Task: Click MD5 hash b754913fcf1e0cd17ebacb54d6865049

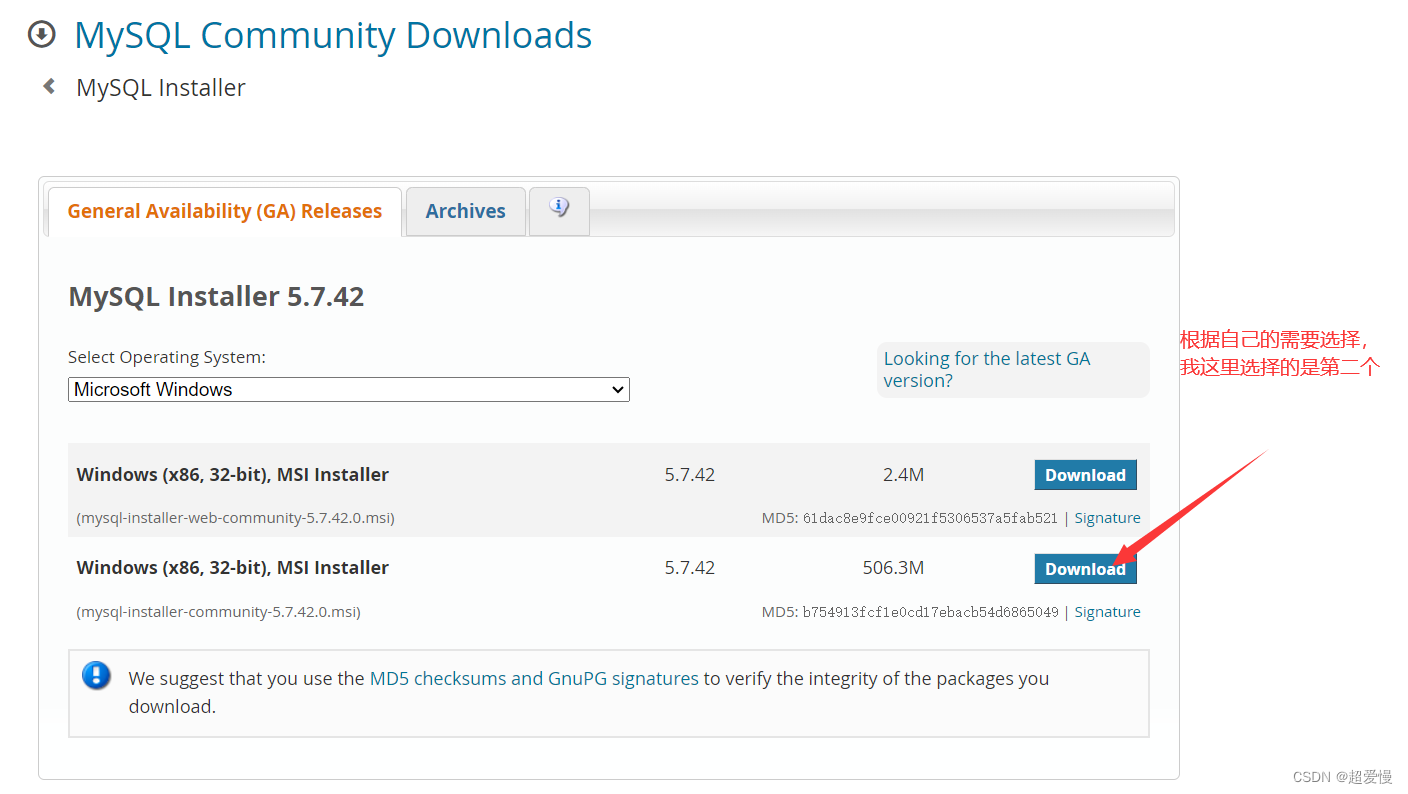Action: 930,612
